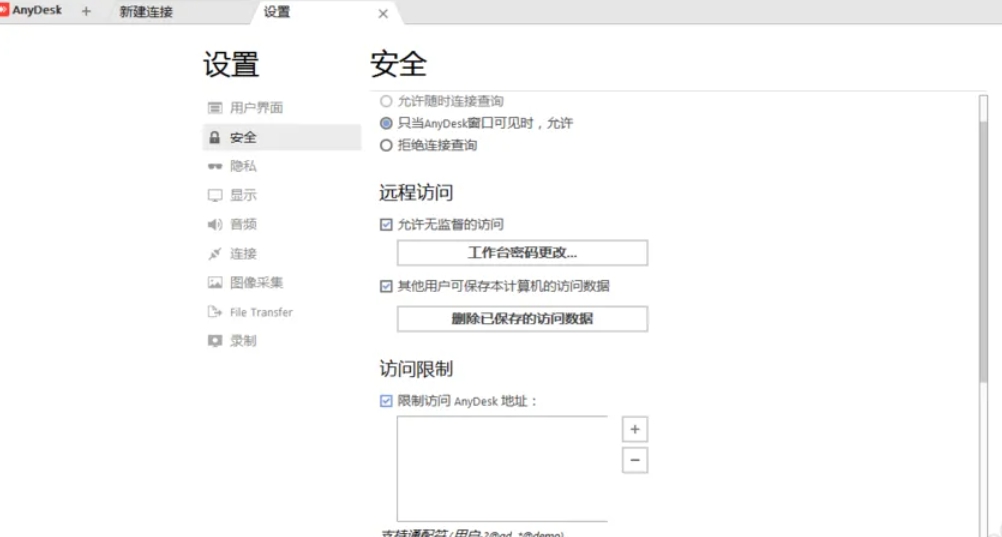Toggle 允许无监督的访问 checkbox
The width and height of the screenshot is (1002, 537).
[386, 224]
